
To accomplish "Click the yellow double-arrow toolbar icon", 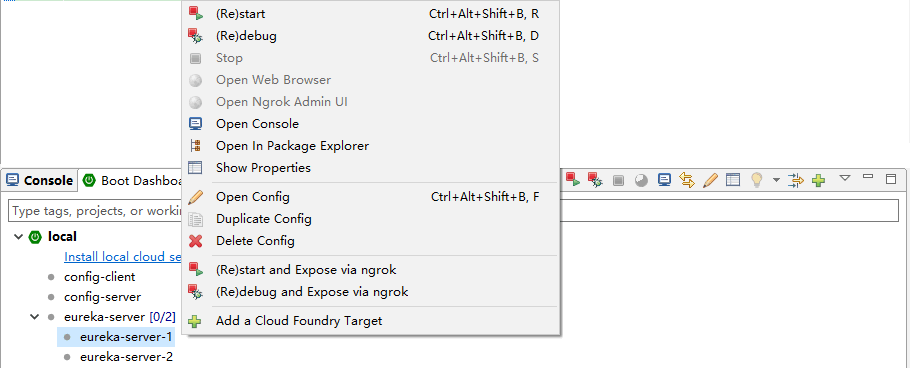I will coord(687,180).
